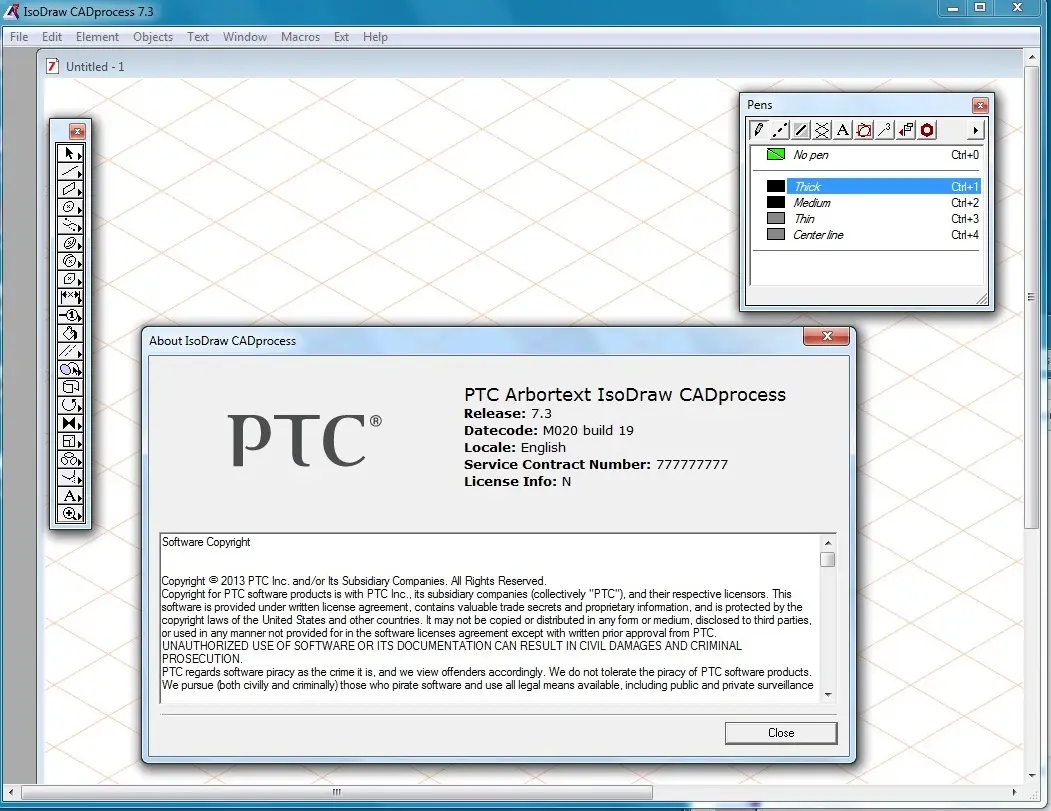Select the three circles tool
The height and width of the screenshot is (811, 1051).
pos(70,460)
